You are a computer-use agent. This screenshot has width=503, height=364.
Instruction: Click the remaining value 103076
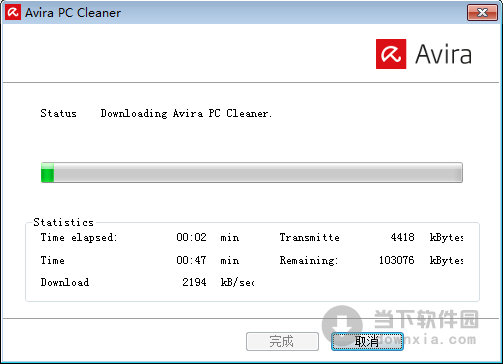[x=396, y=260]
